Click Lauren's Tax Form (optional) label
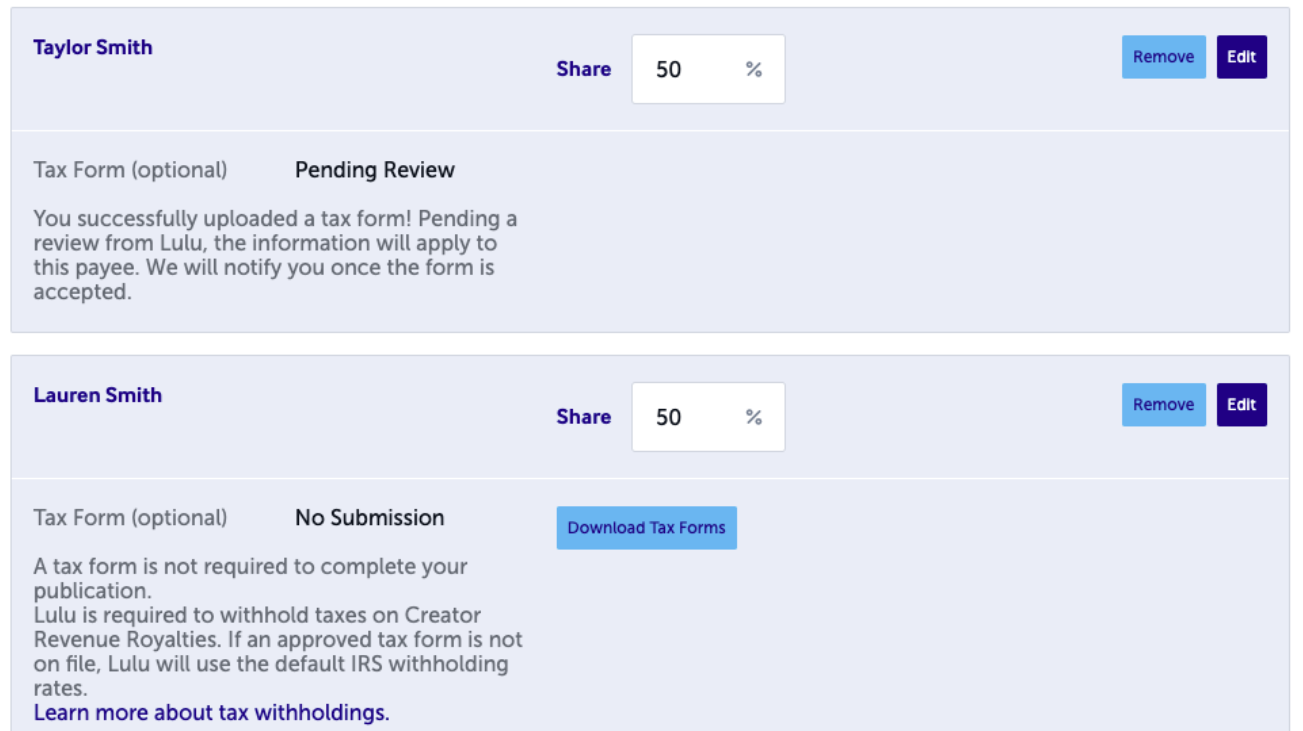Image resolution: width=1303 pixels, height=731 pixels. pos(130,518)
